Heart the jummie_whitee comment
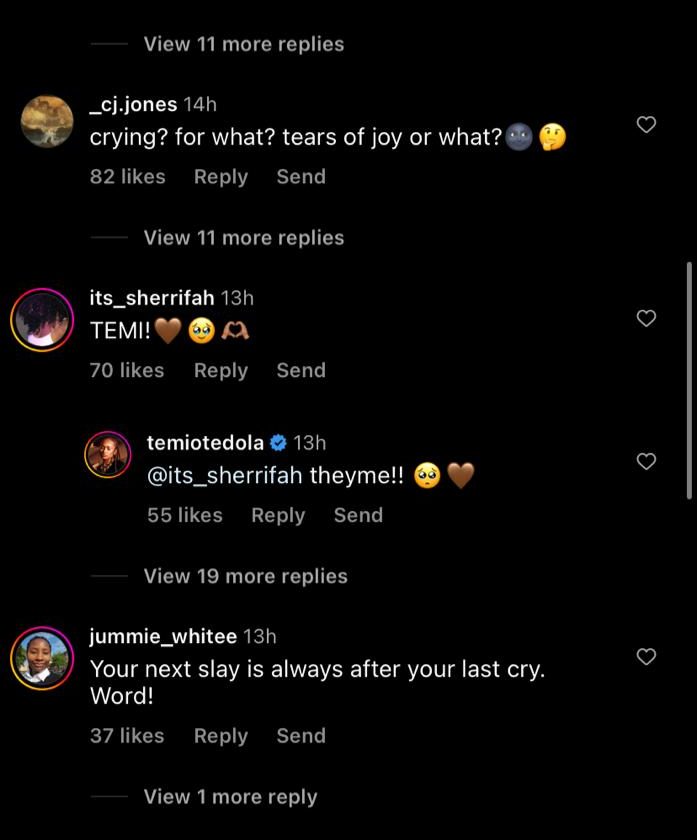This screenshot has width=697, height=840. click(x=647, y=657)
